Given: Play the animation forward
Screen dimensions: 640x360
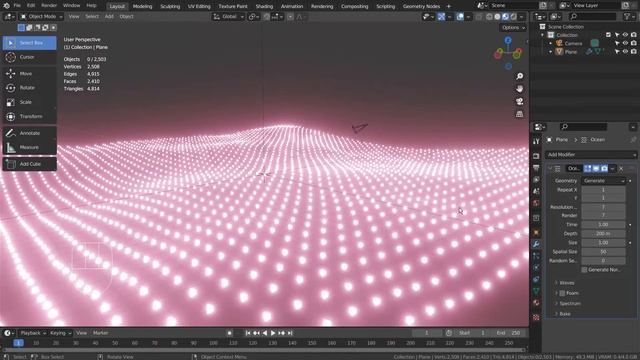Looking at the screenshot, I should (x=273, y=333).
